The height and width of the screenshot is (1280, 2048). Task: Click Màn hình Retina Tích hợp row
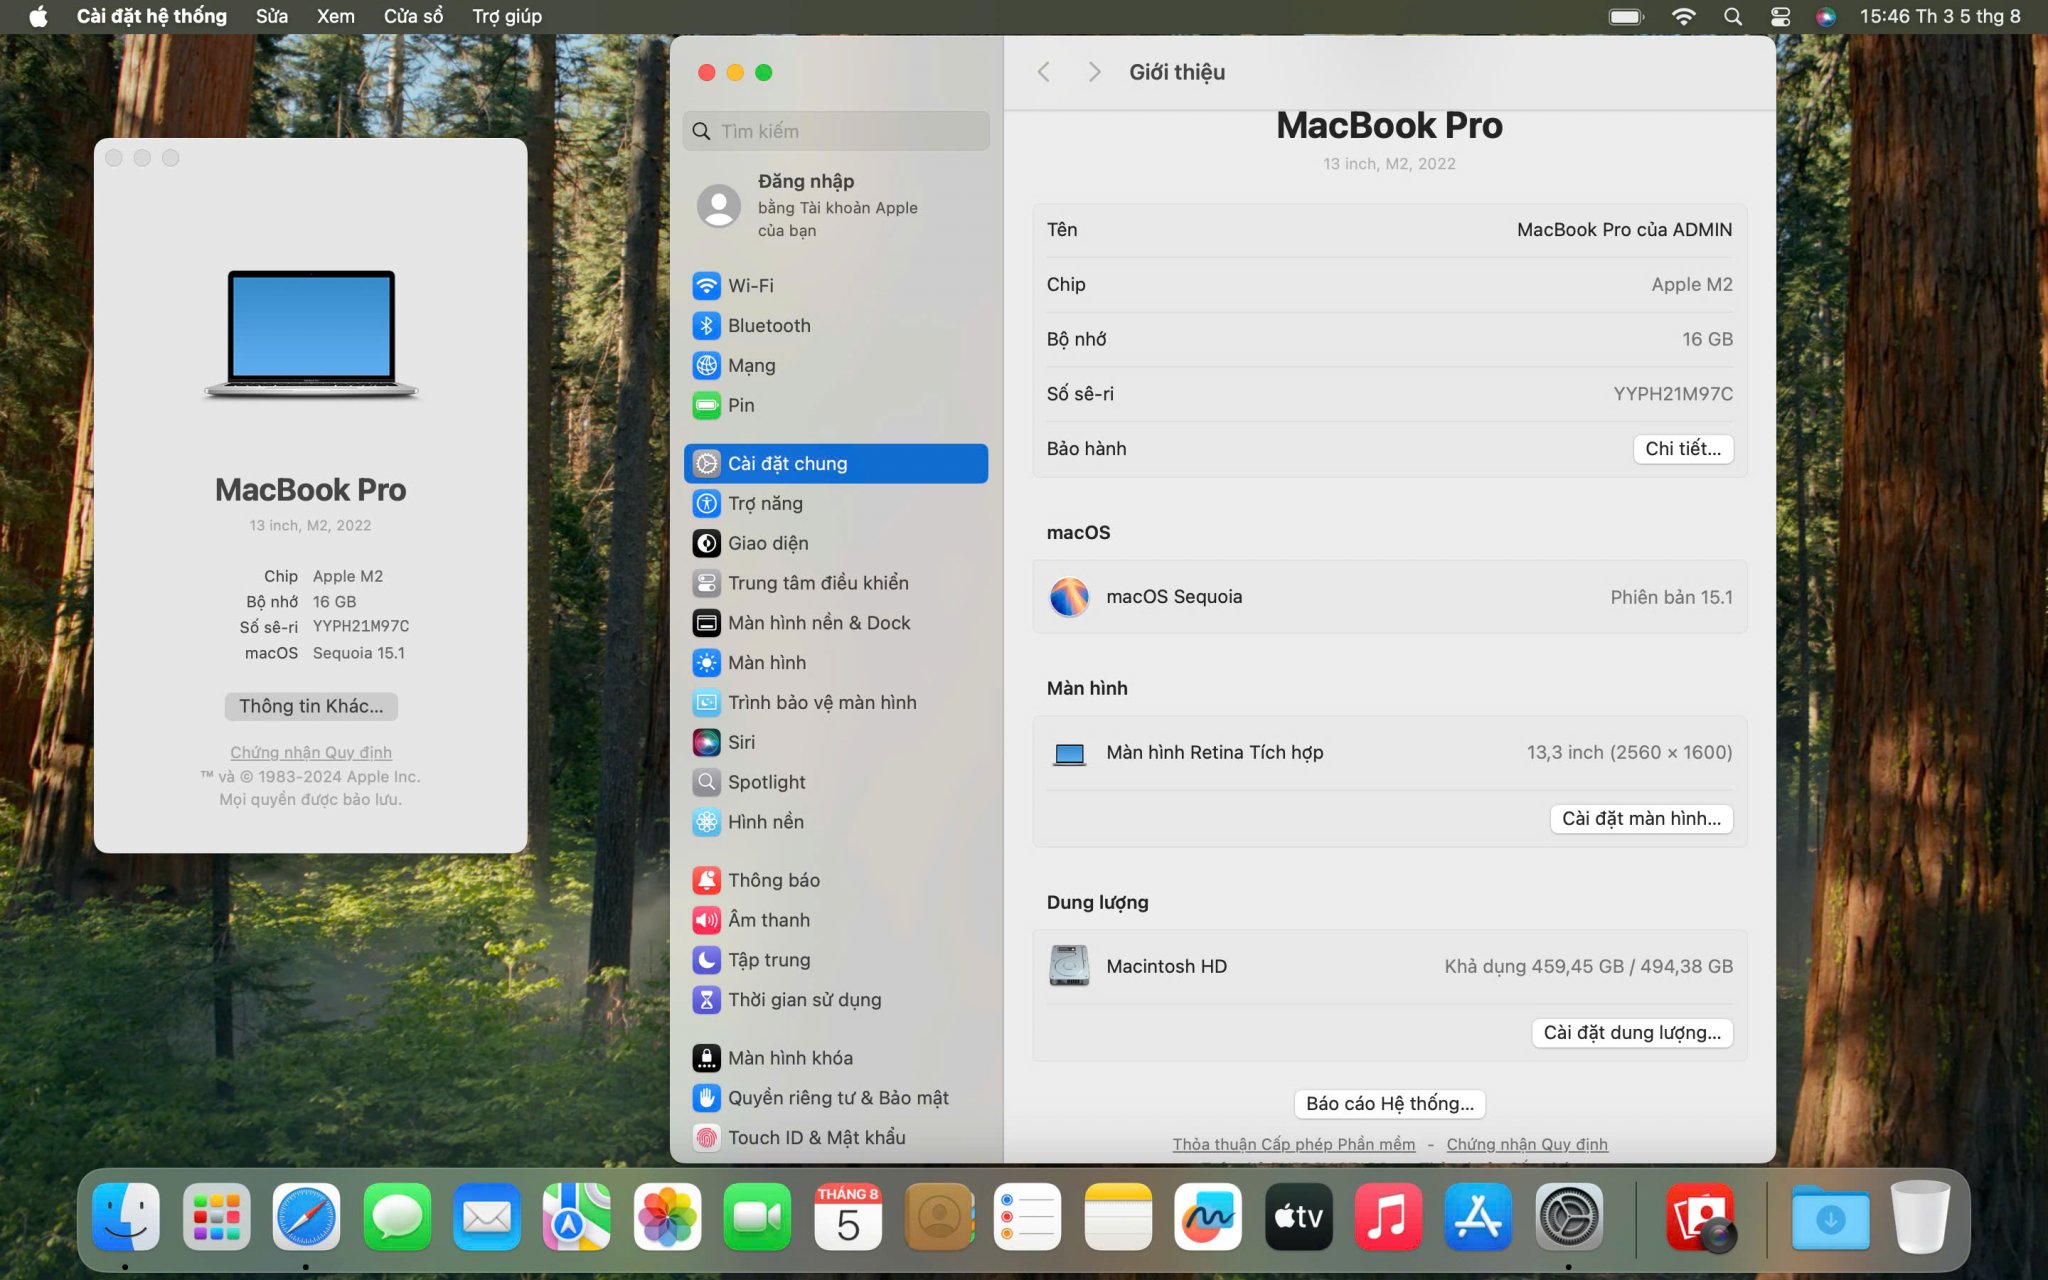(x=1390, y=753)
